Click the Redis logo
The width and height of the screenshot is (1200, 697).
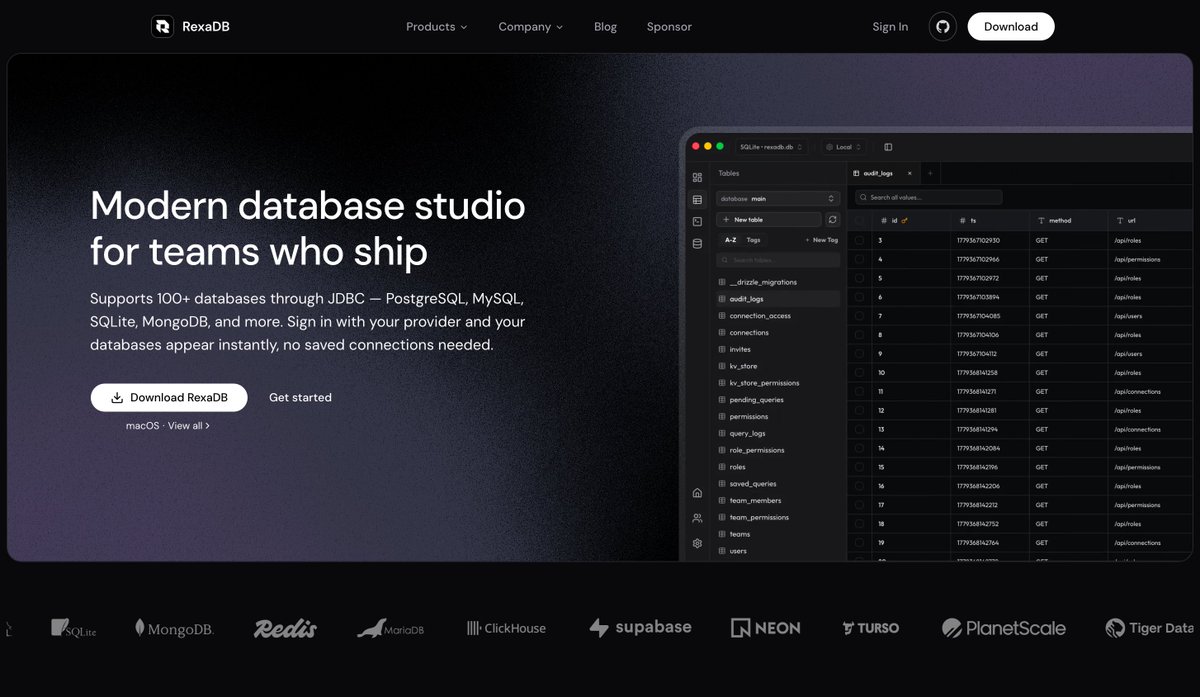click(285, 628)
